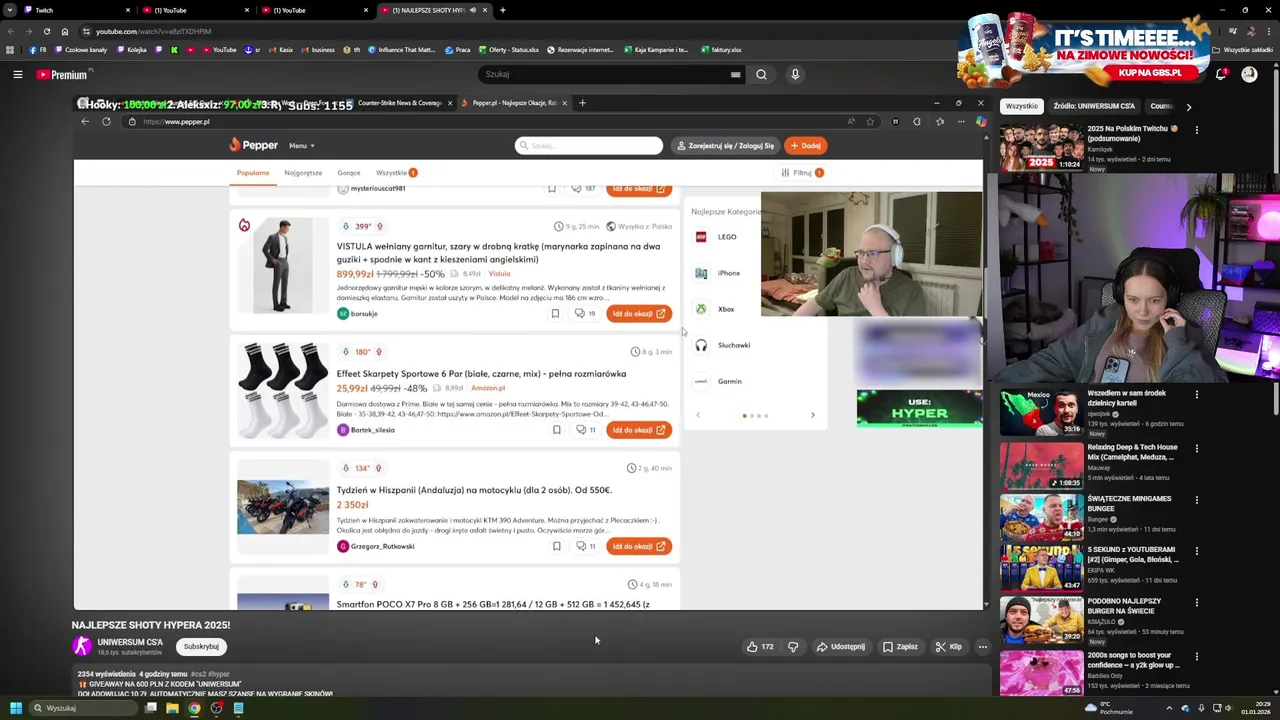
Task: Open options for 'Wszedłem w sam środek' video
Action: tap(1196, 394)
